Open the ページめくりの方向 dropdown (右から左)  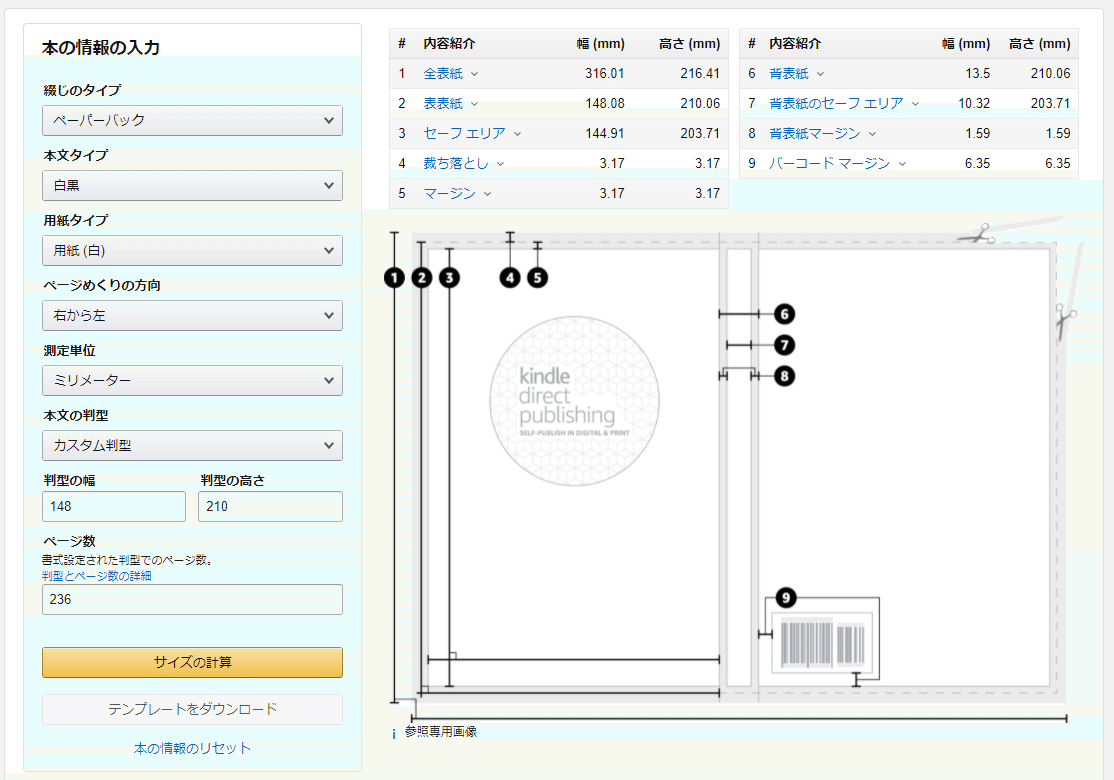pyautogui.click(x=192, y=315)
